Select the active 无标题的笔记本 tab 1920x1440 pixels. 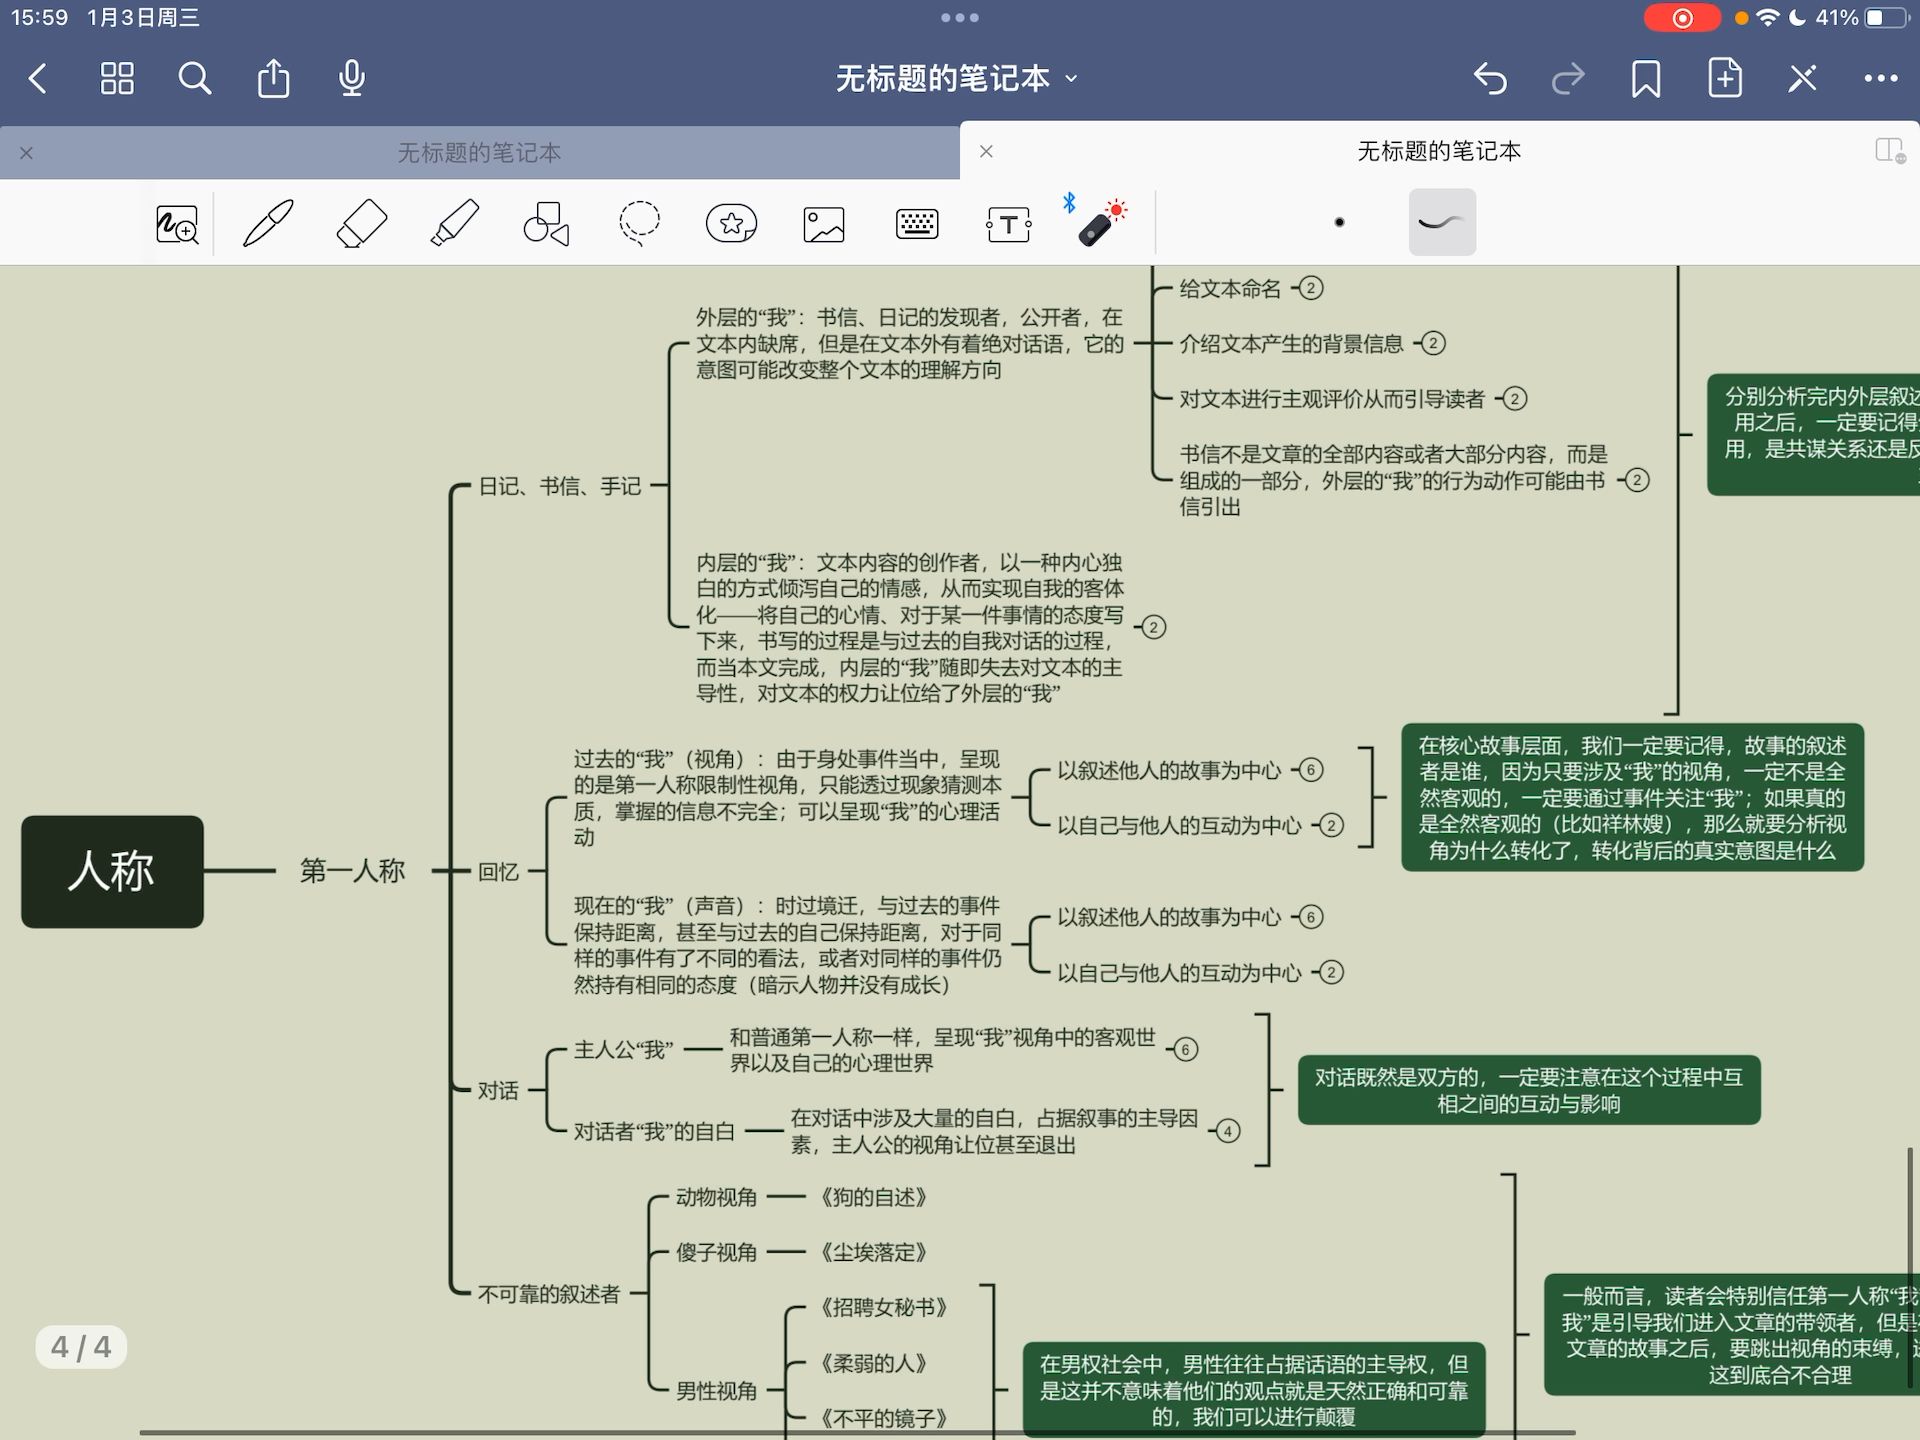1439,151
